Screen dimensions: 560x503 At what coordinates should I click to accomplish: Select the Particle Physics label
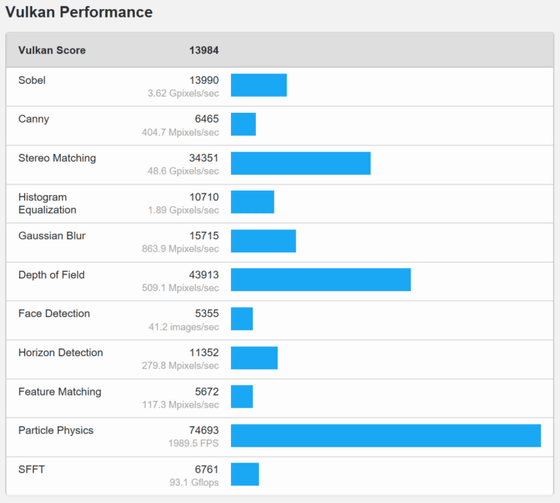pyautogui.click(x=56, y=430)
